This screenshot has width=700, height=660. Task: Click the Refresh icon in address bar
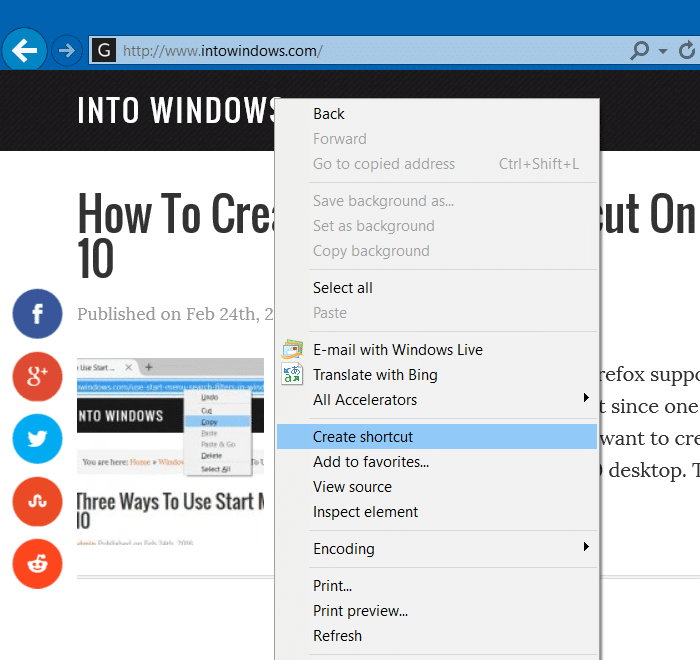[687, 50]
